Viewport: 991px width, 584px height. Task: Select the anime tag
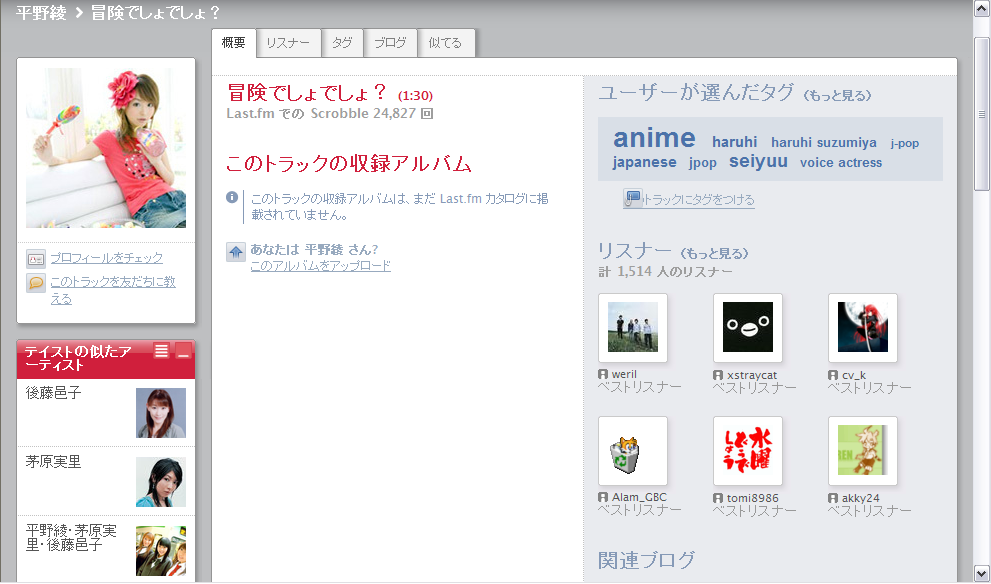click(x=654, y=138)
